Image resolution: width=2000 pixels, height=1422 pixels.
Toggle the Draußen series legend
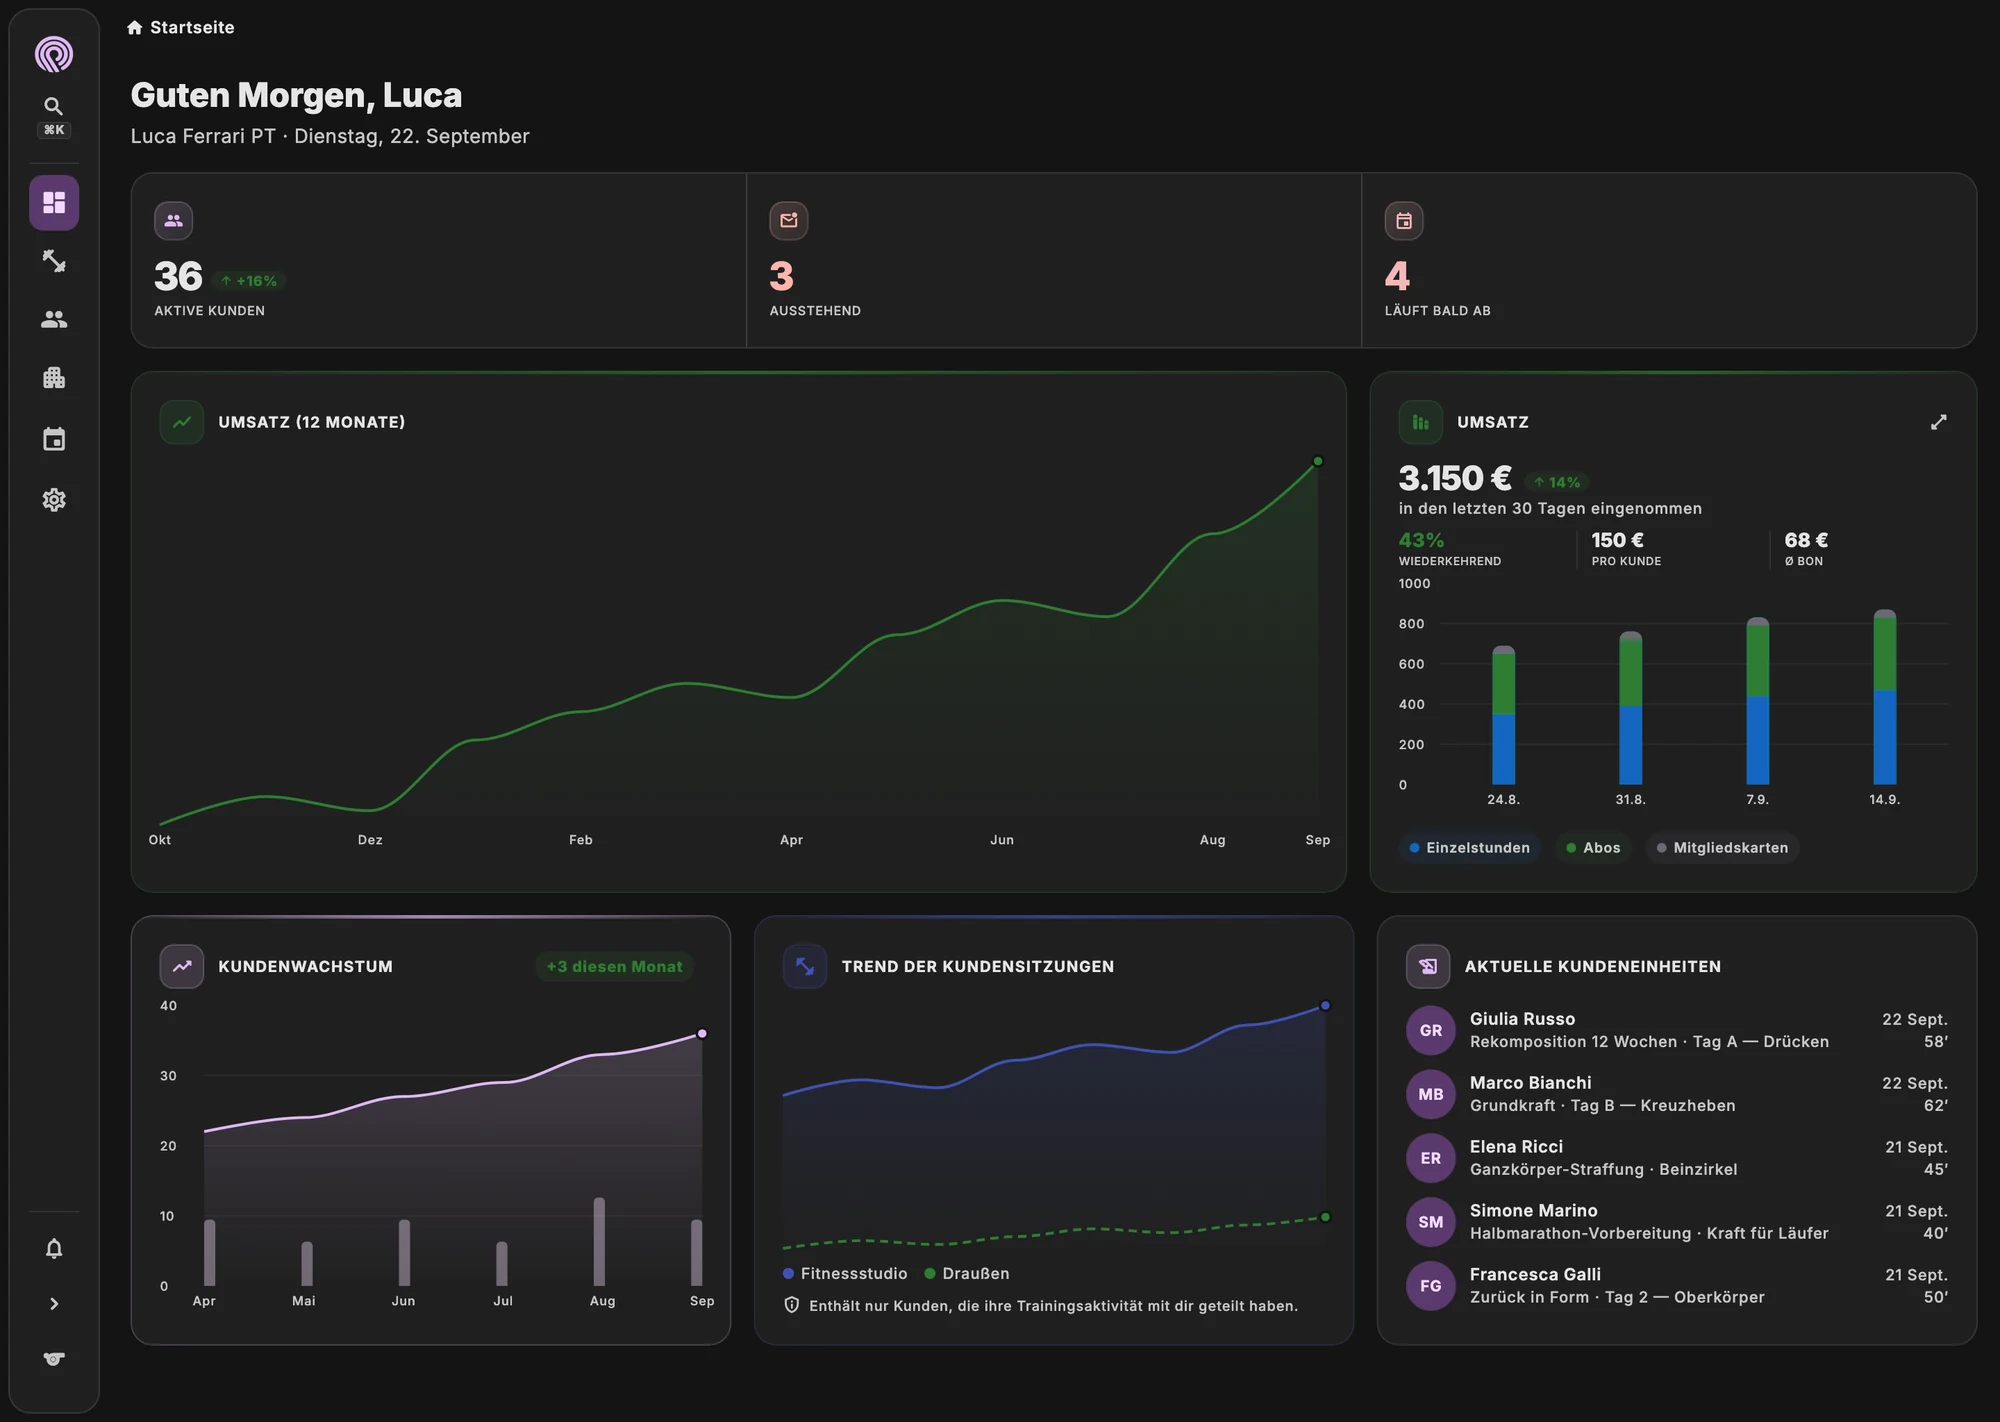[967, 1273]
